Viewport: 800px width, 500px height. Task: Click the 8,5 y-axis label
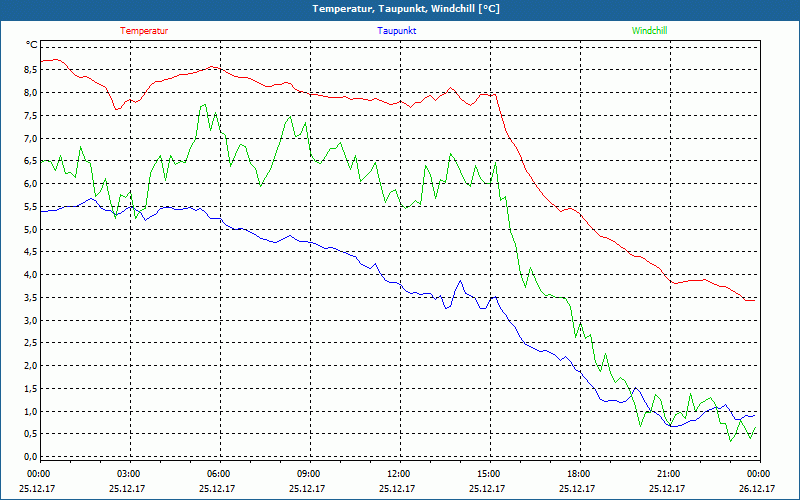click(31, 70)
